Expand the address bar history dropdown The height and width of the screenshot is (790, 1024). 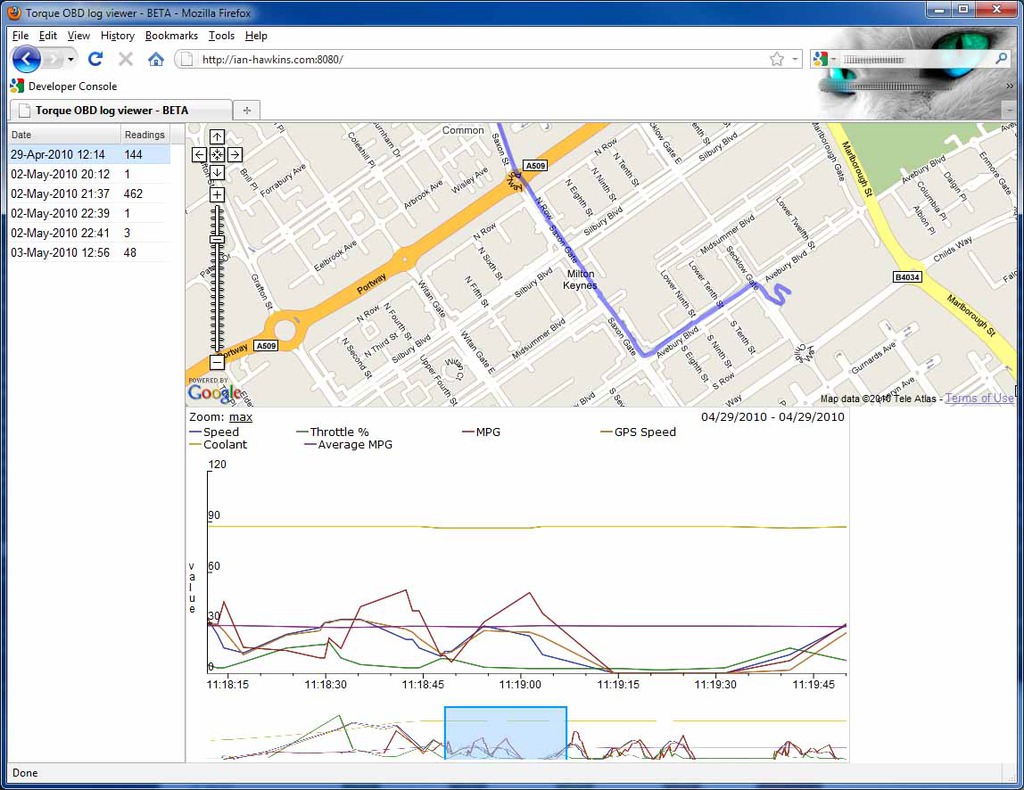(796, 59)
